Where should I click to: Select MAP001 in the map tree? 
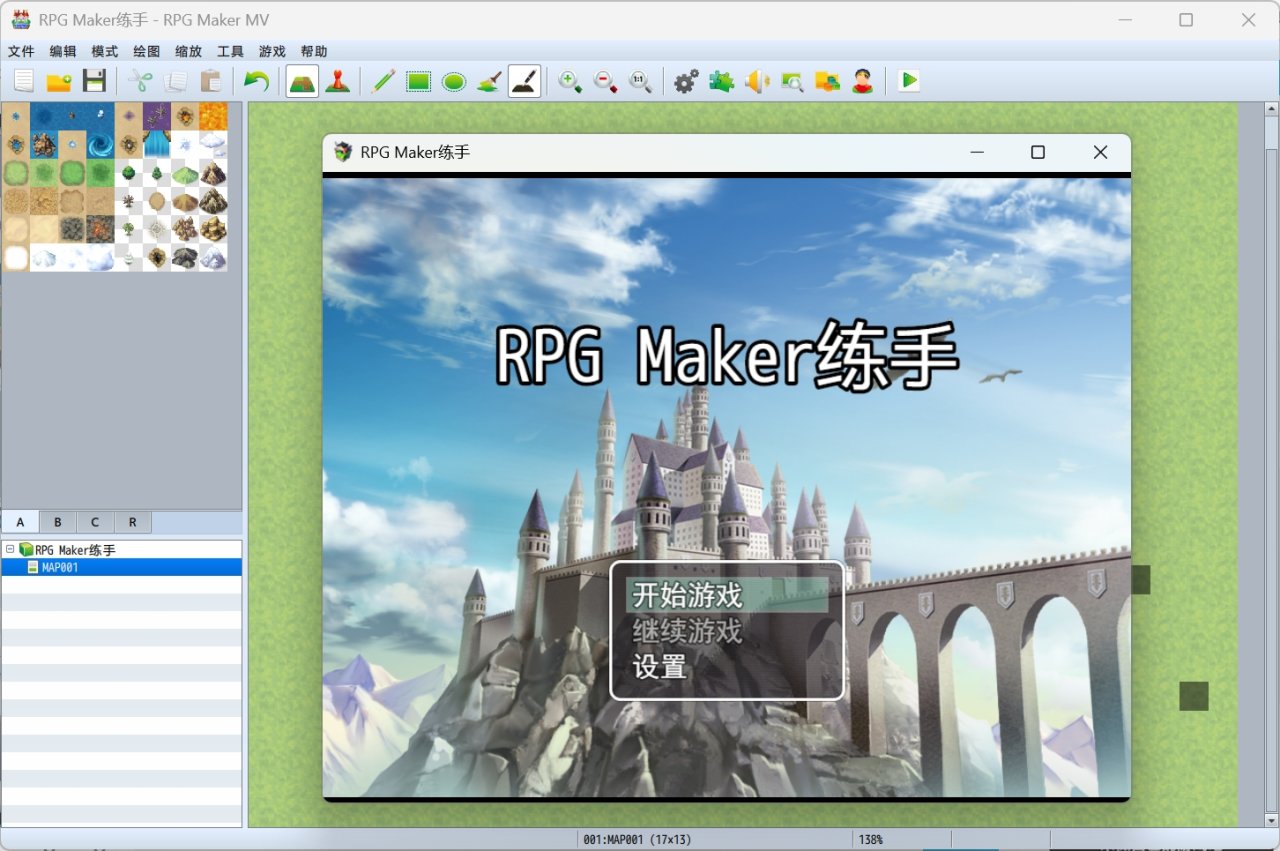(x=121, y=567)
